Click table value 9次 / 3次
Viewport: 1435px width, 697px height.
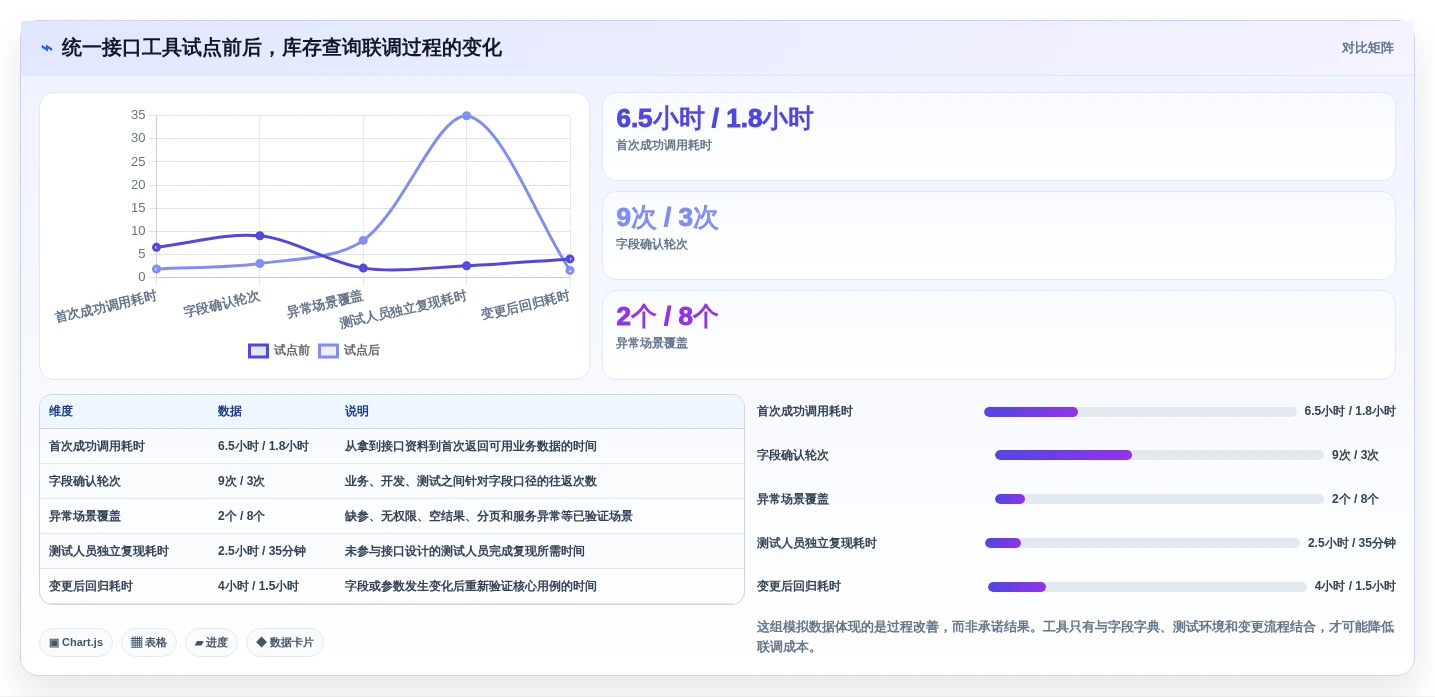click(241, 482)
